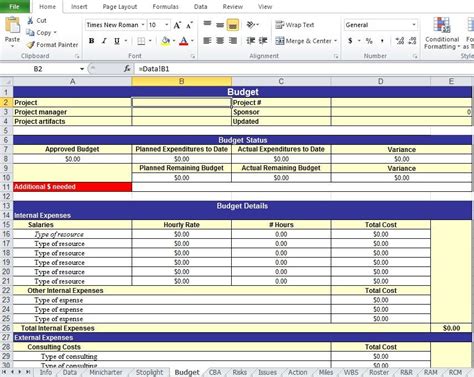The height and width of the screenshot is (377, 474).
Task: Open the Font dialog launcher
Action: [x=193, y=56]
